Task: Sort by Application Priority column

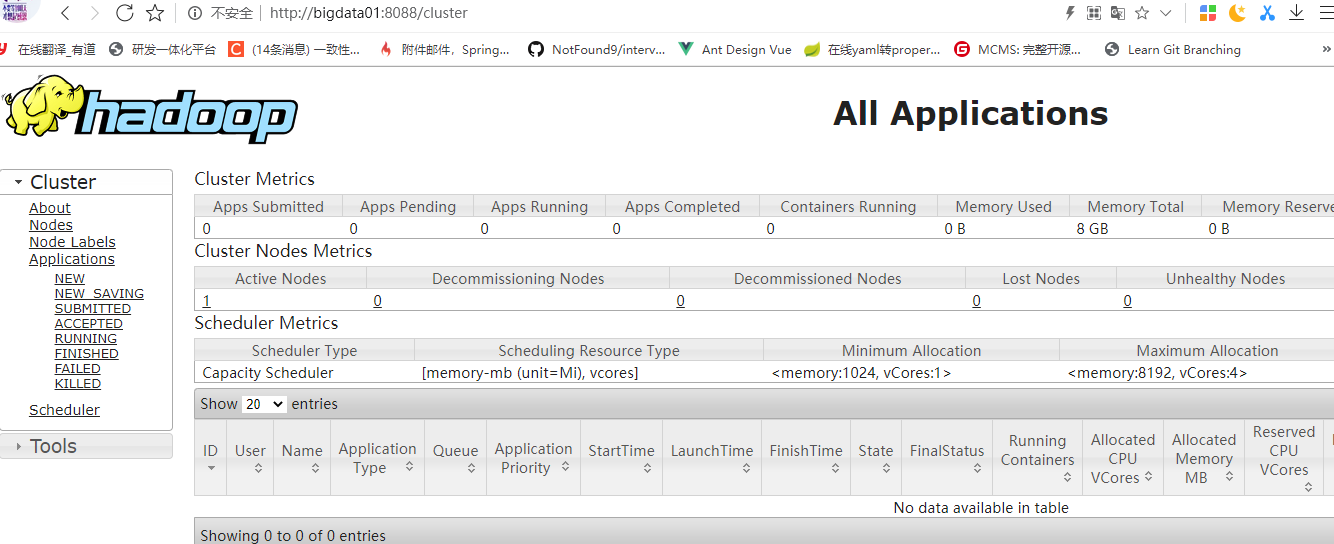Action: [x=533, y=458]
